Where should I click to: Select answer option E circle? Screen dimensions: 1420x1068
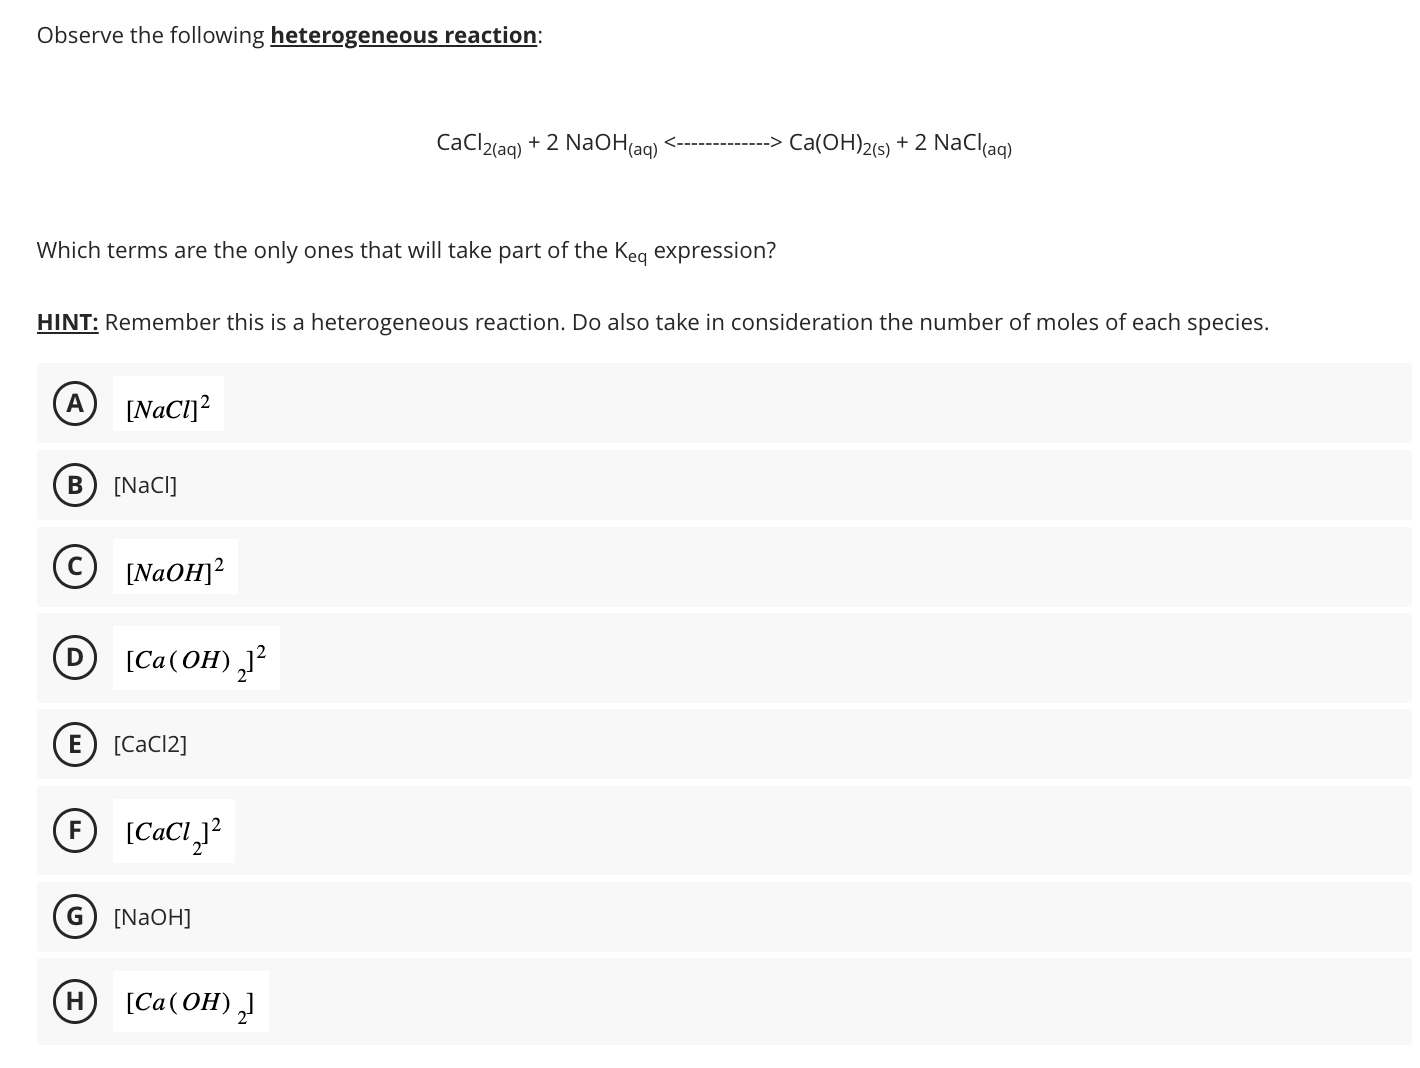pos(74,744)
